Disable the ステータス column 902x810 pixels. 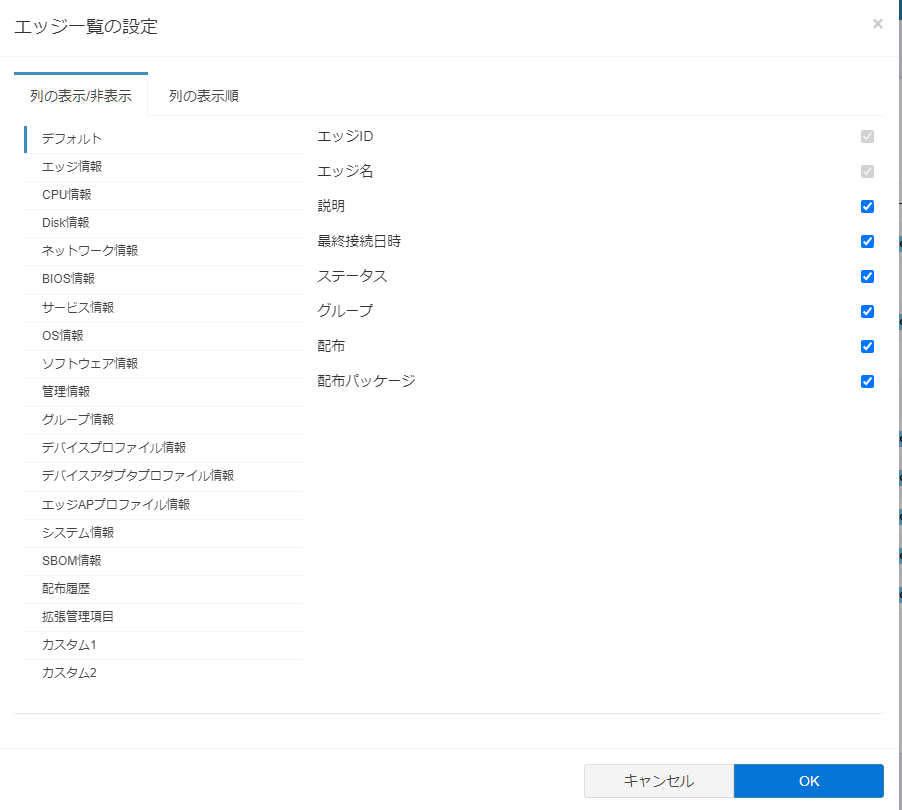click(x=866, y=276)
